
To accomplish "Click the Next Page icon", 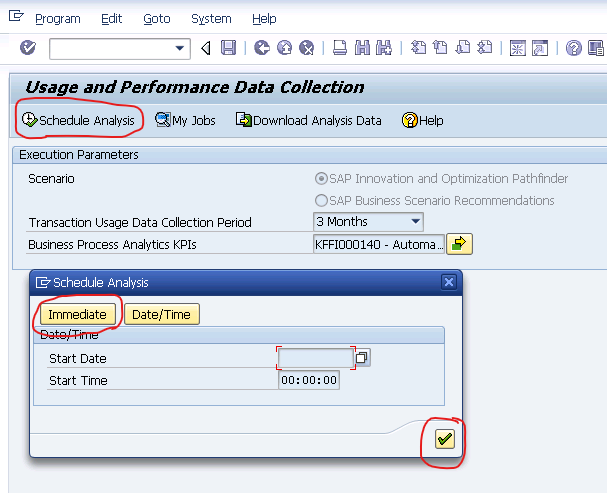I will coord(463,48).
